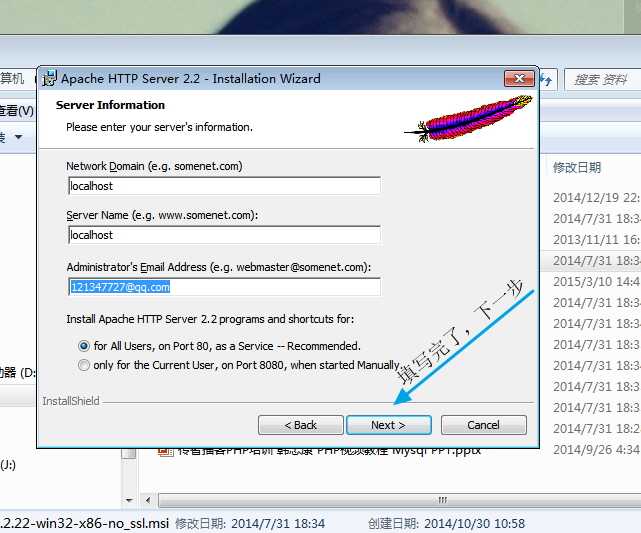Screen dimensions: 641x533
Task: Open the 查看(V) menu in Explorer
Action: [16, 111]
